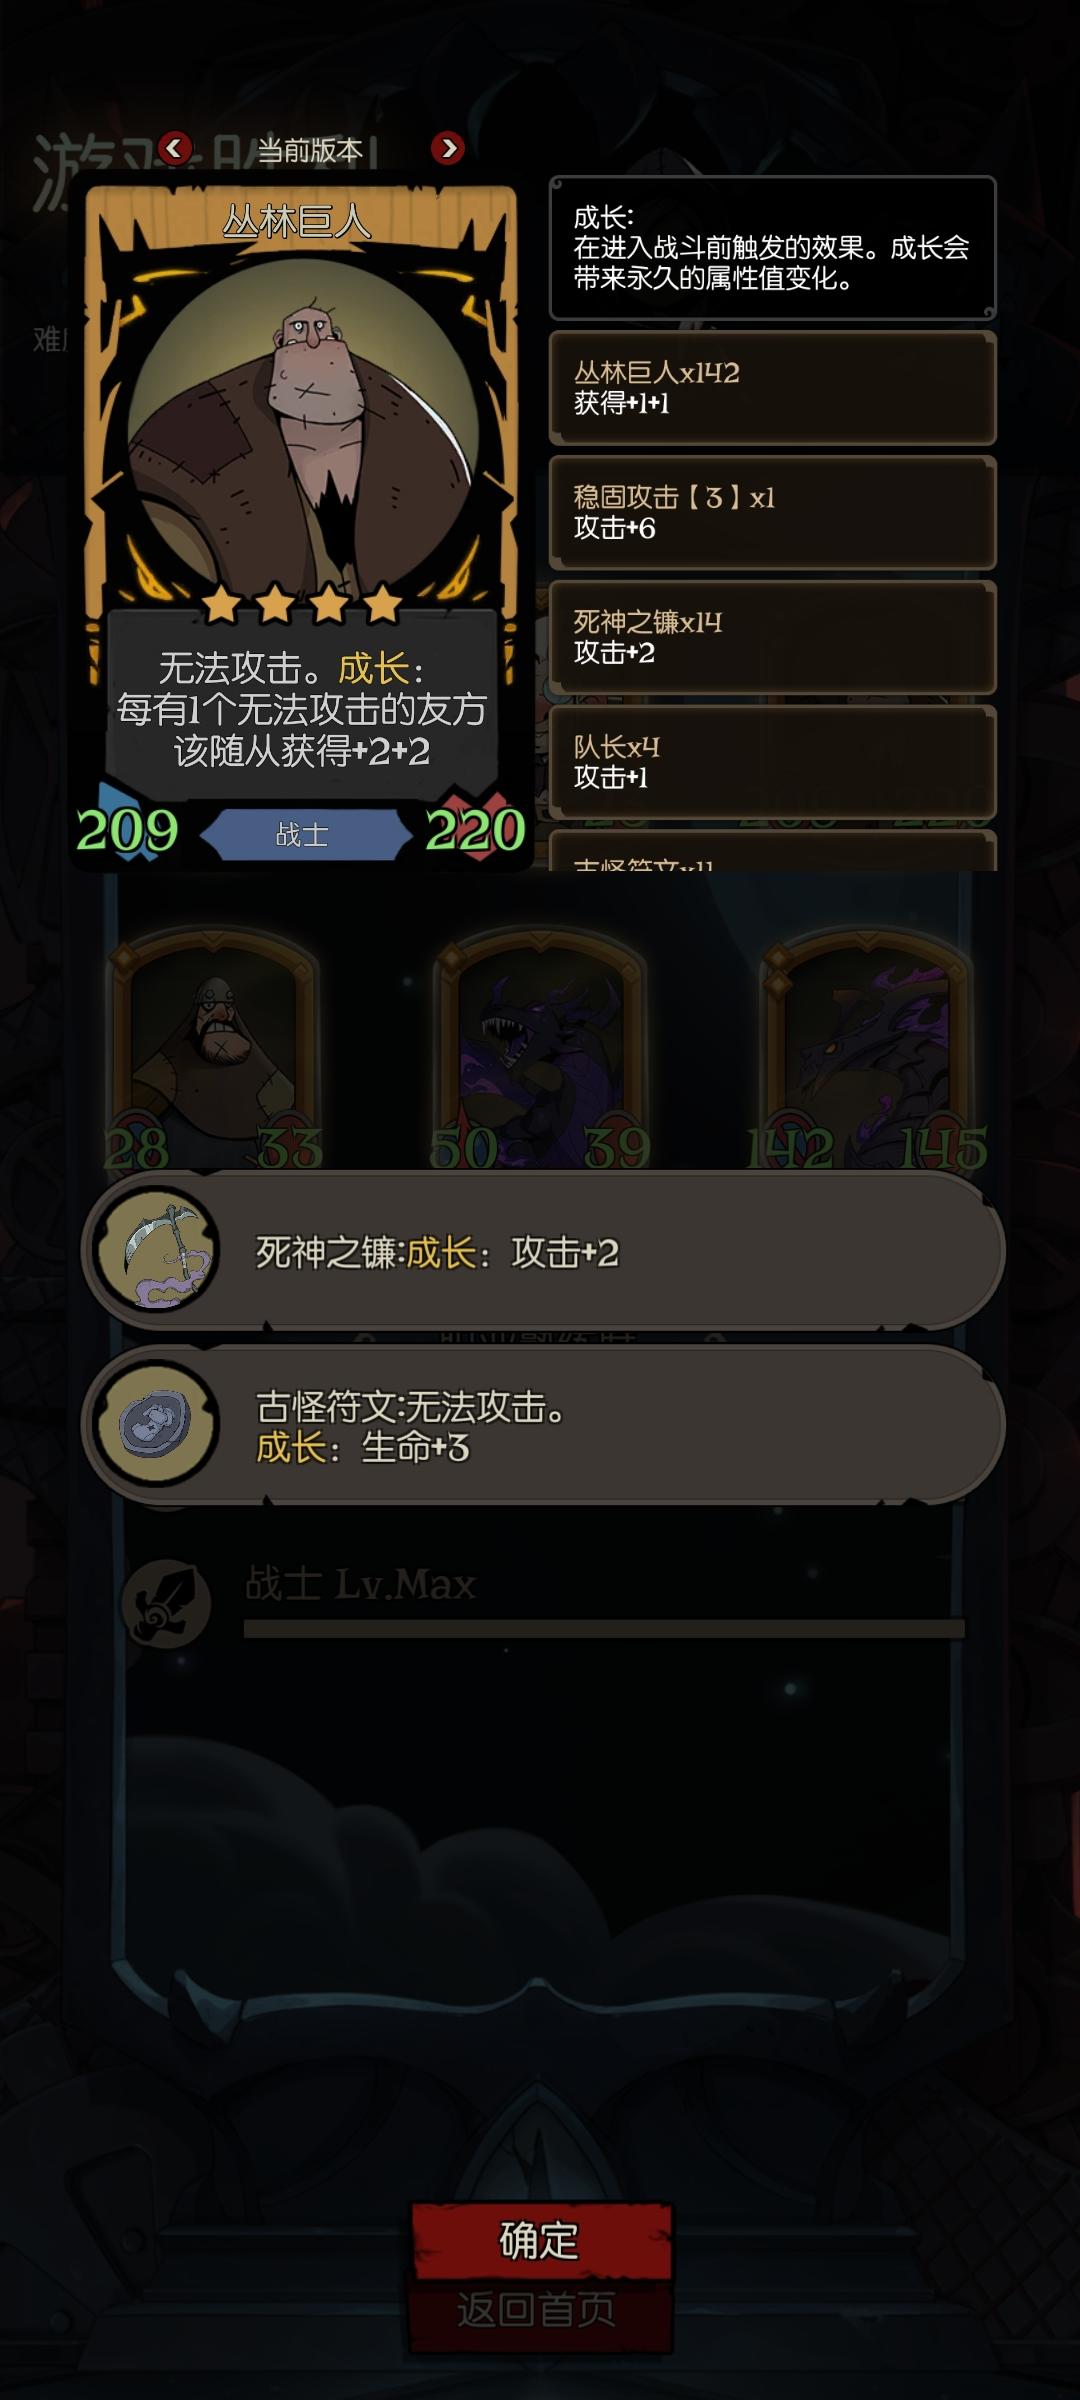Tap the 战士 Lv.Max class emblem icon

(166, 1603)
